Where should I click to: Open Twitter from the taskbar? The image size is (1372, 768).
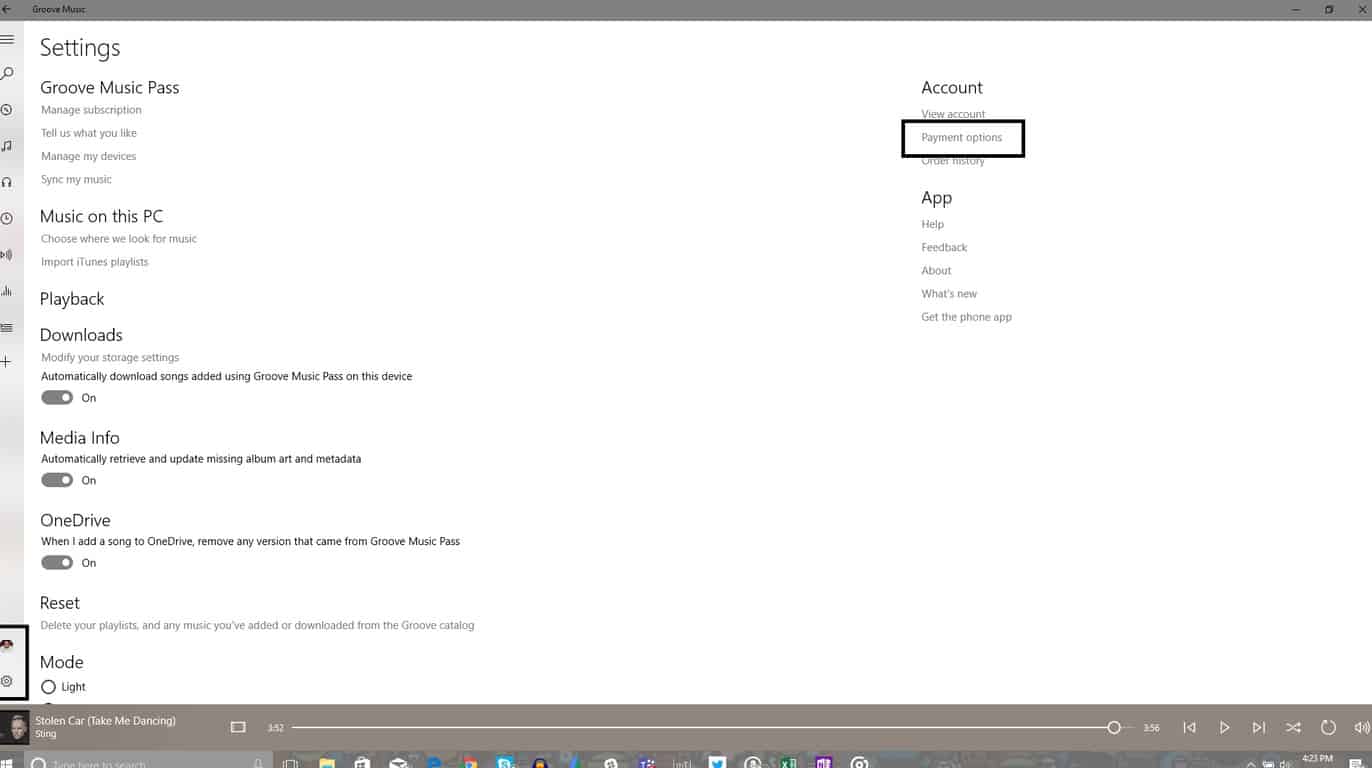[x=717, y=762]
